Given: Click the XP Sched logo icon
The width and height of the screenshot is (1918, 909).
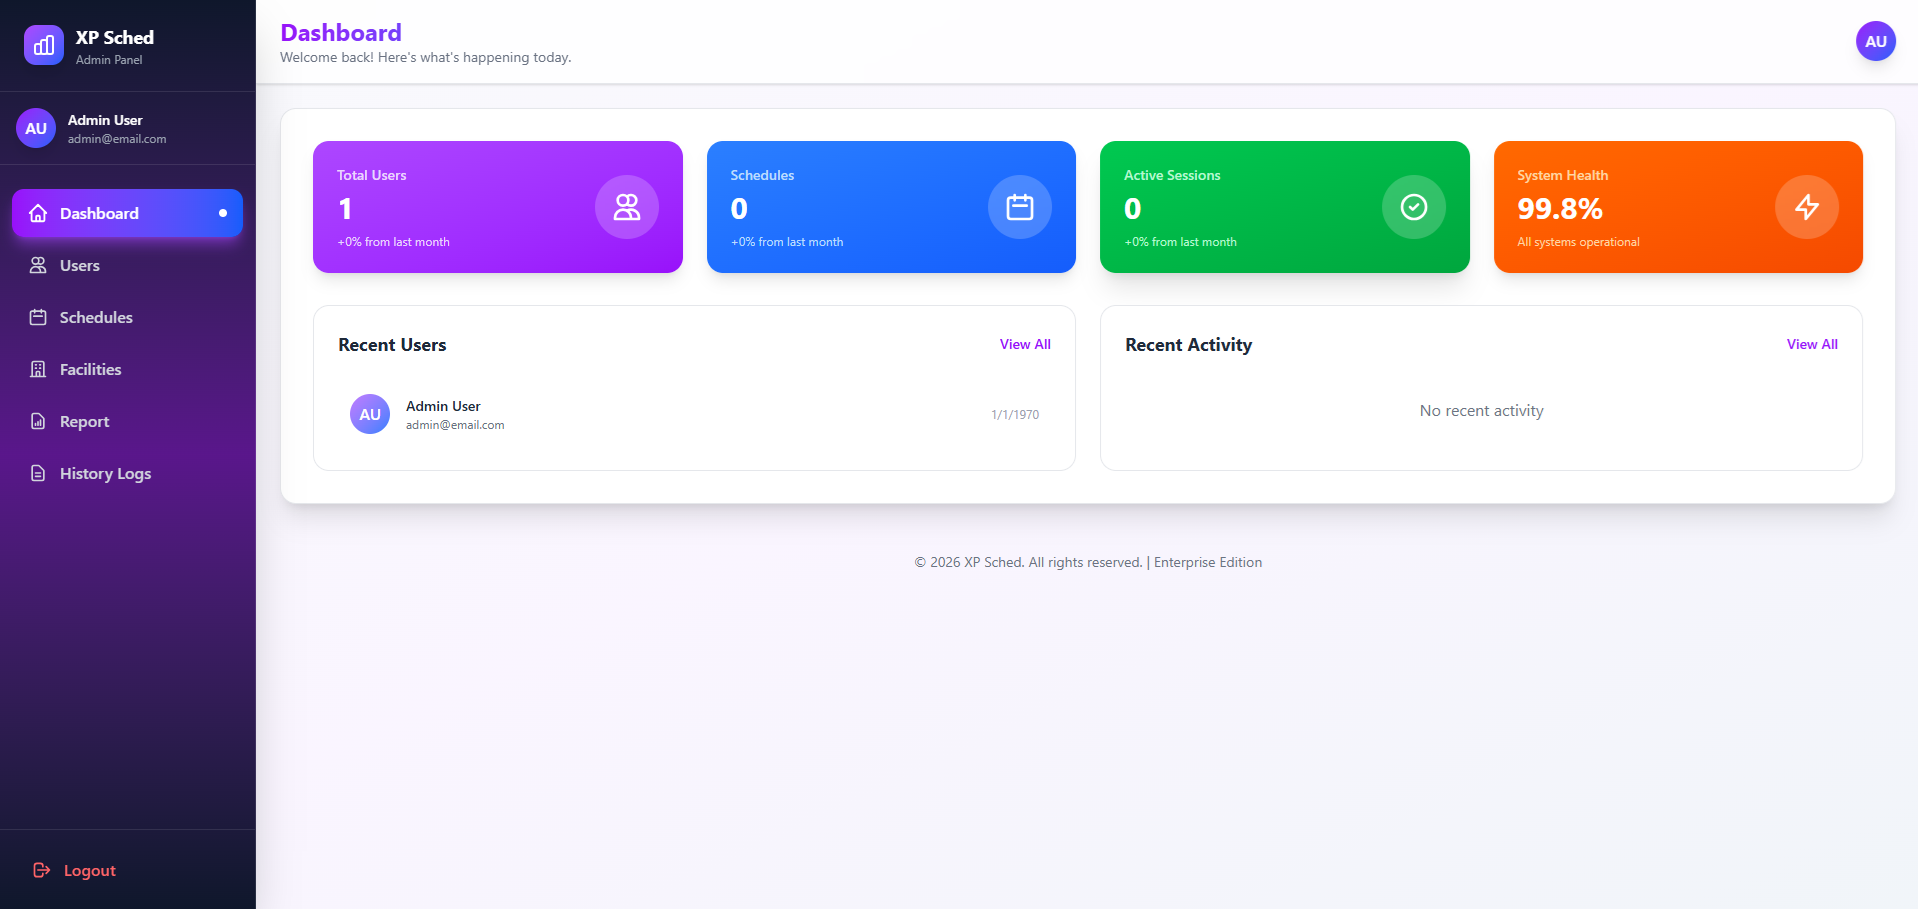Looking at the screenshot, I should coord(43,45).
